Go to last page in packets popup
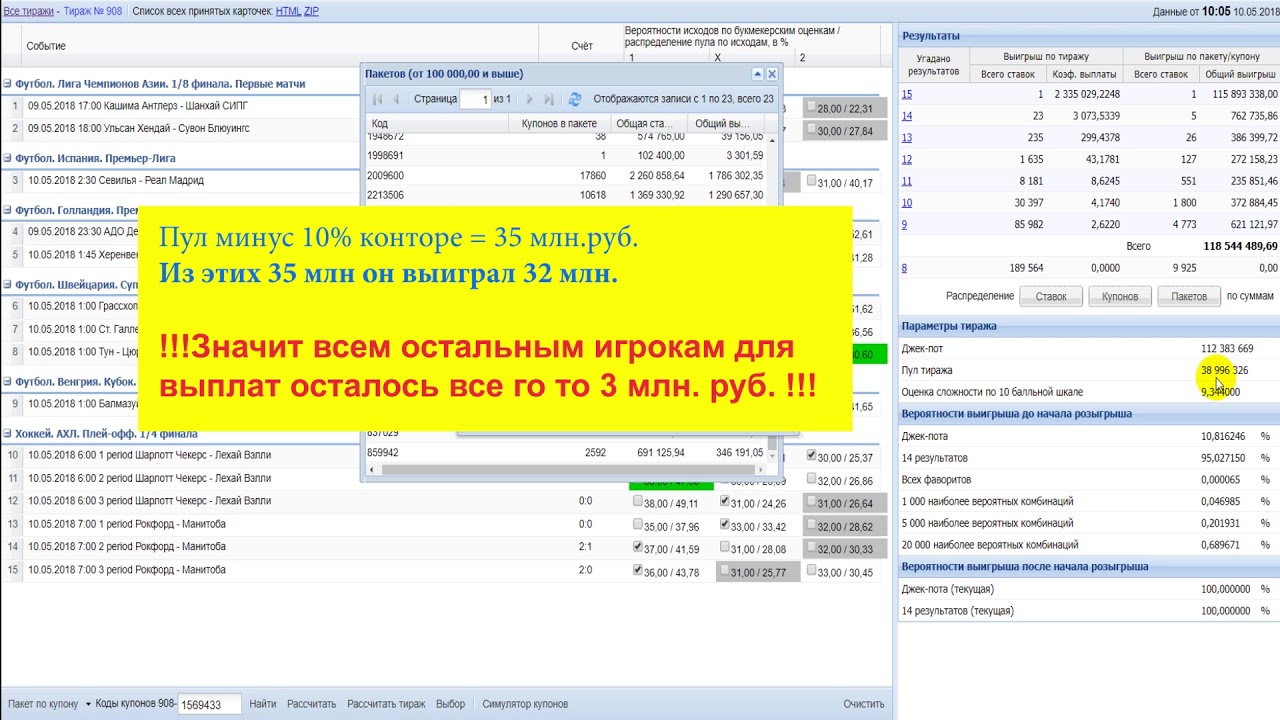Viewport: 1280px width, 720px height. tap(549, 99)
